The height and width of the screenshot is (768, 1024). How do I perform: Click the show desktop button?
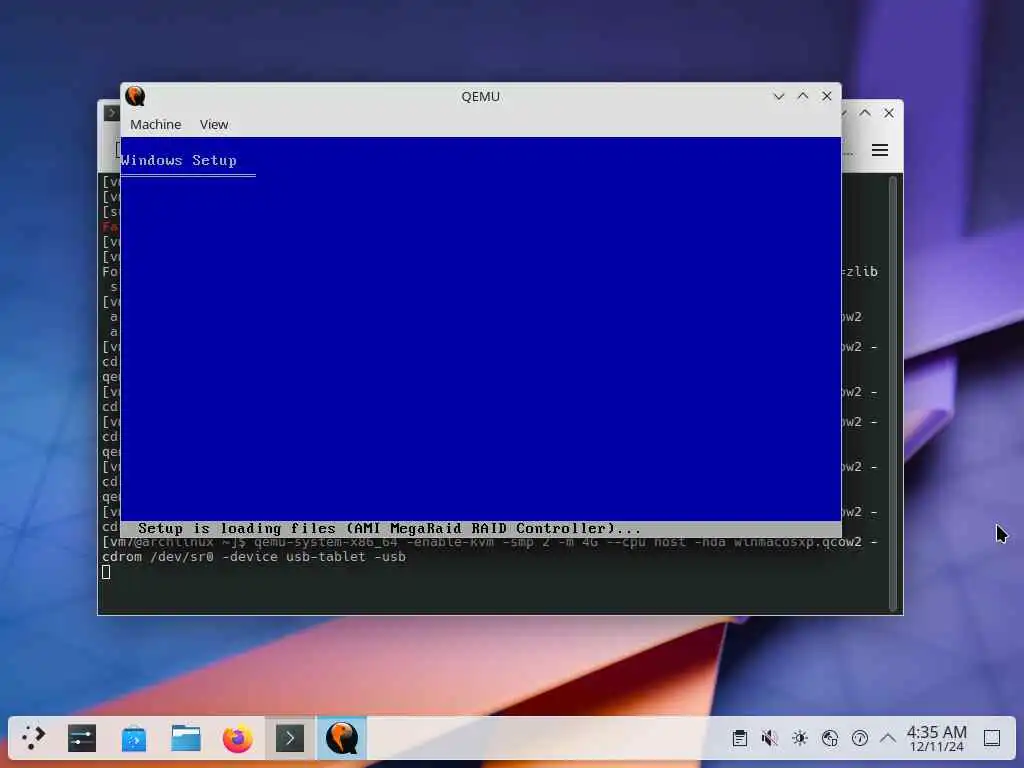(991, 738)
